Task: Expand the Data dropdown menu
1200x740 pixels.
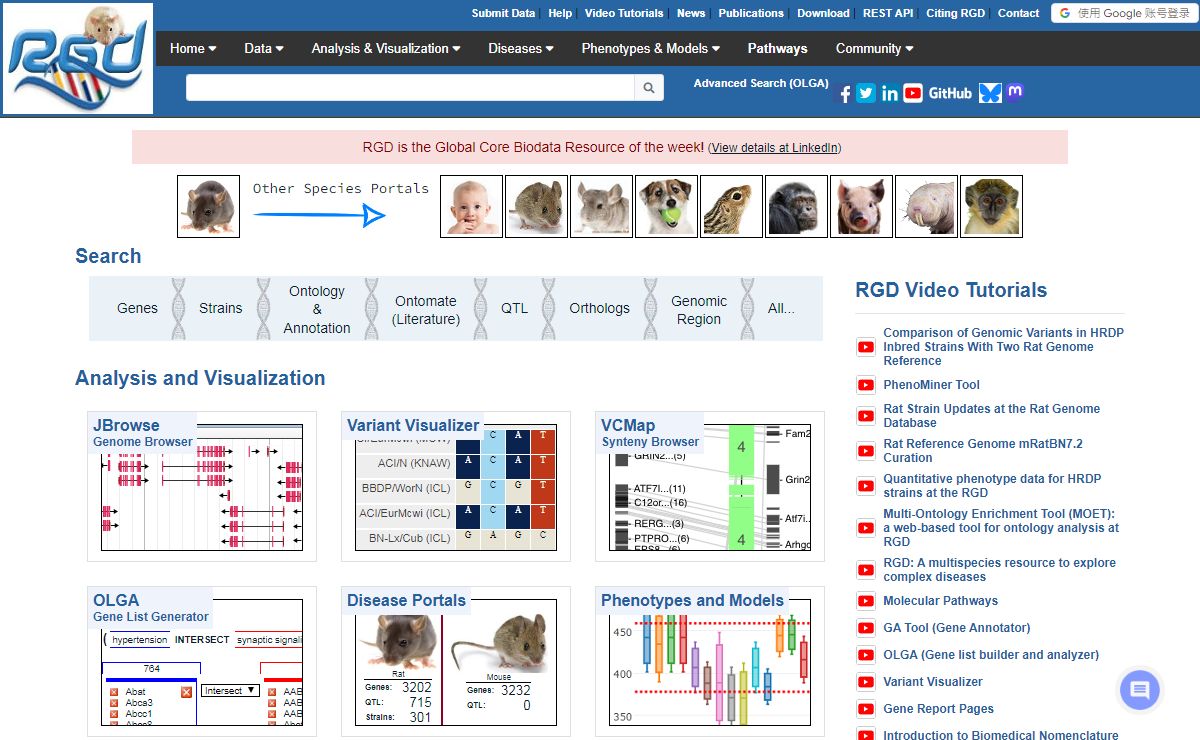Action: coord(264,48)
